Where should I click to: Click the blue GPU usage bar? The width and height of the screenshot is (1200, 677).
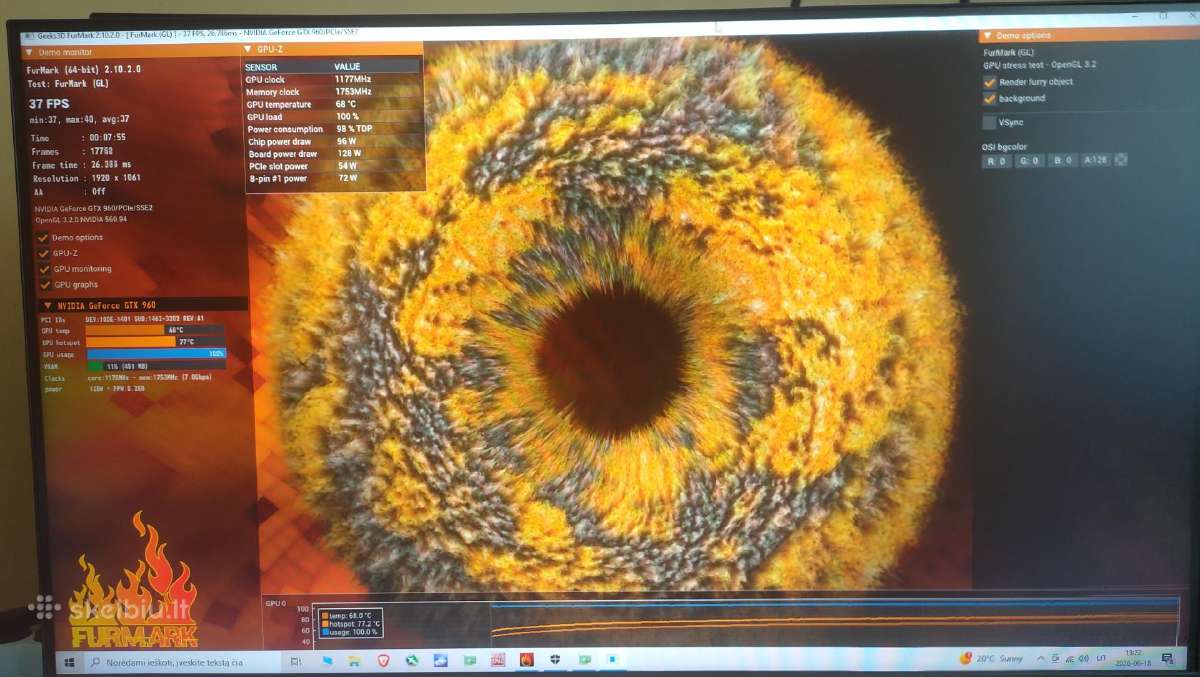tap(156, 353)
